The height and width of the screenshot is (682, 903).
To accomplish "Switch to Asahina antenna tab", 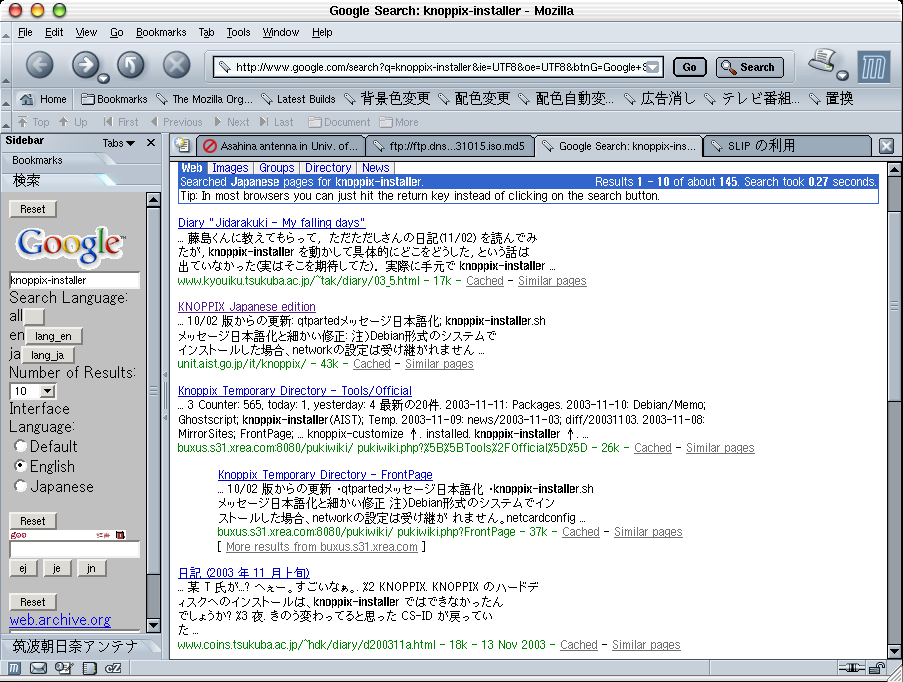I will pos(282,146).
